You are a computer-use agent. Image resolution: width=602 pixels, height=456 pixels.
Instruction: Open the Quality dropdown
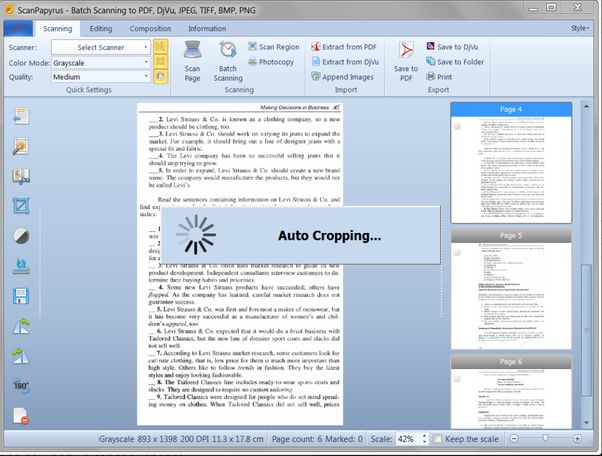[101, 77]
